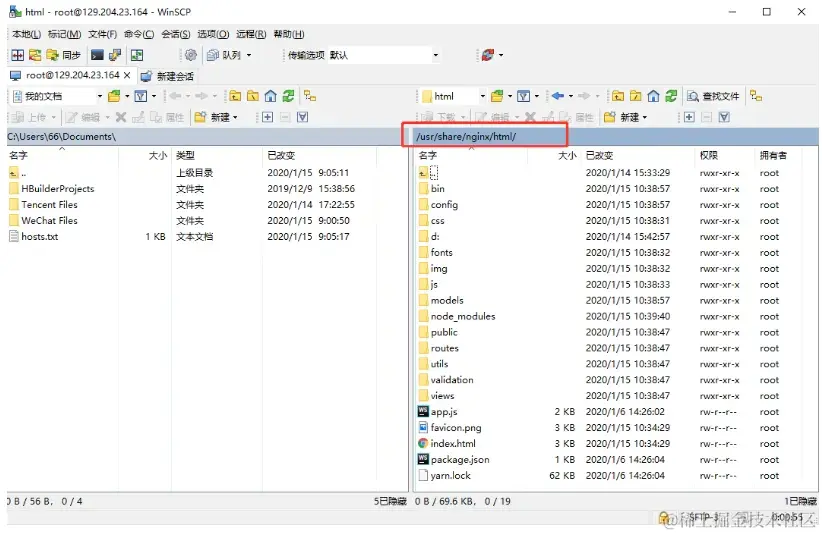Open session in PuTTY icon
822x536 pixels.
click(115, 55)
